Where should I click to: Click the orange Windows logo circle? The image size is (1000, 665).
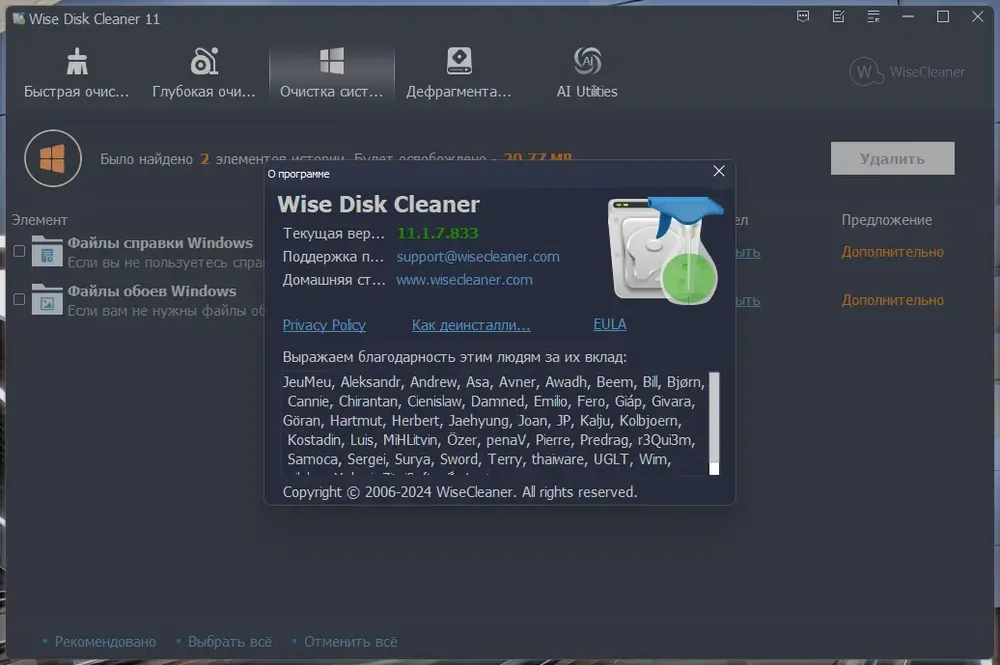point(52,159)
